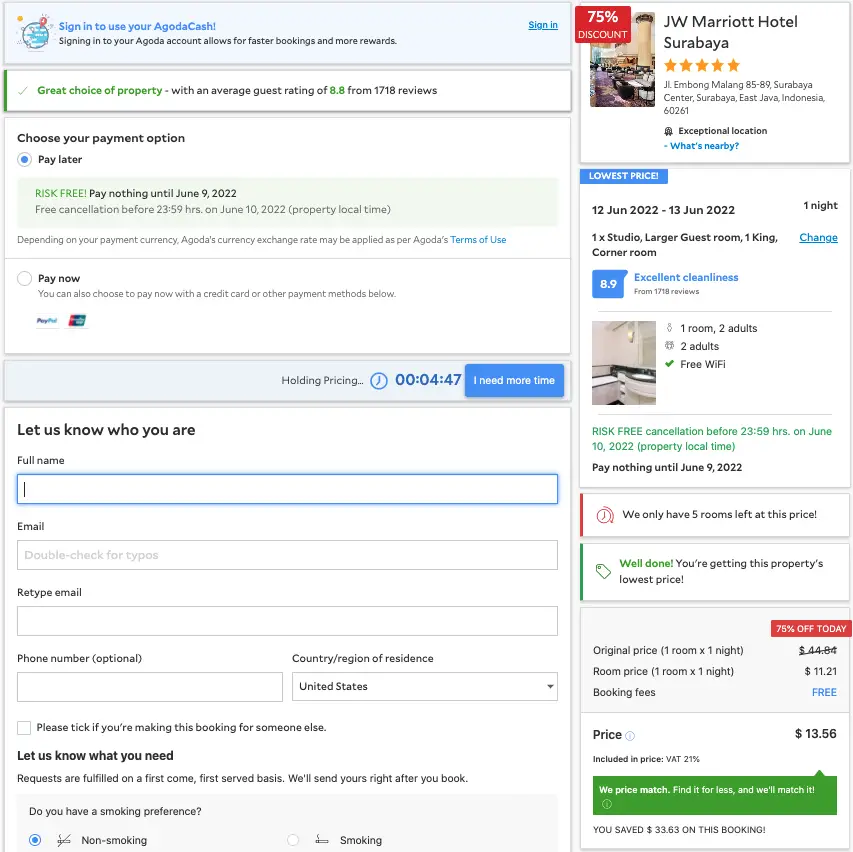Click the Price info circle icon
Viewport: 853px width, 852px height.
click(x=630, y=736)
